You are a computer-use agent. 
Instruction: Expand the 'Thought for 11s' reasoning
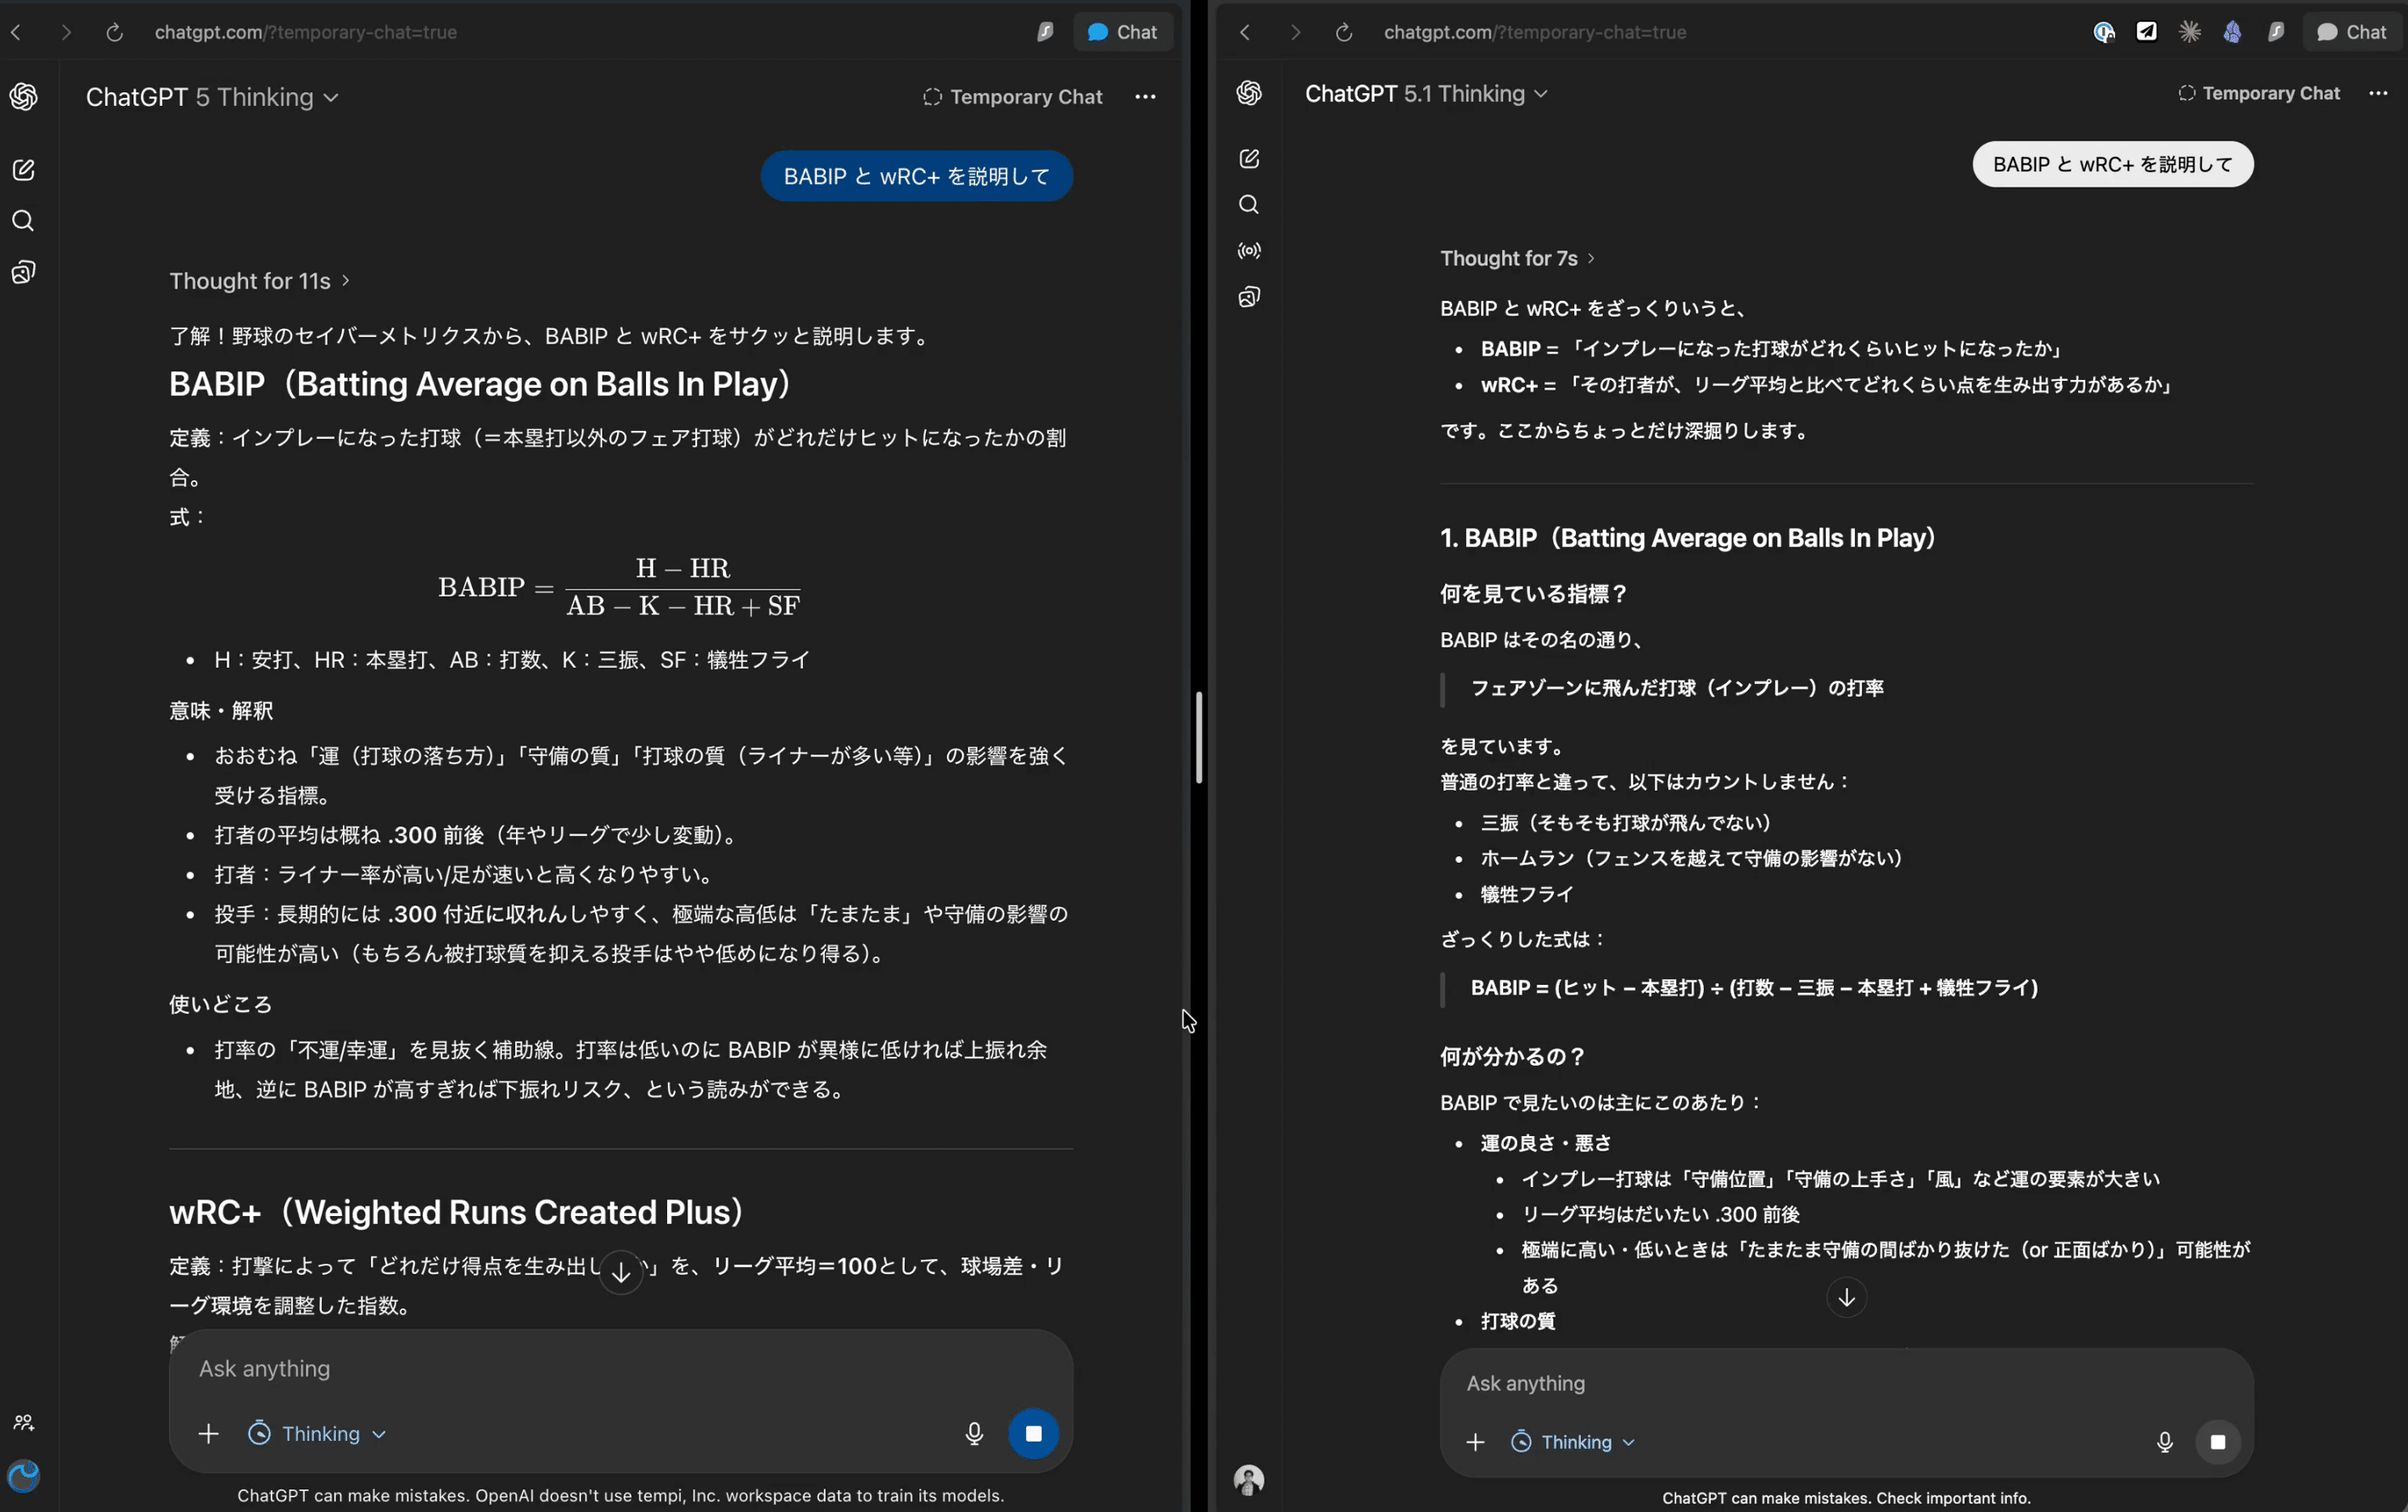point(258,281)
